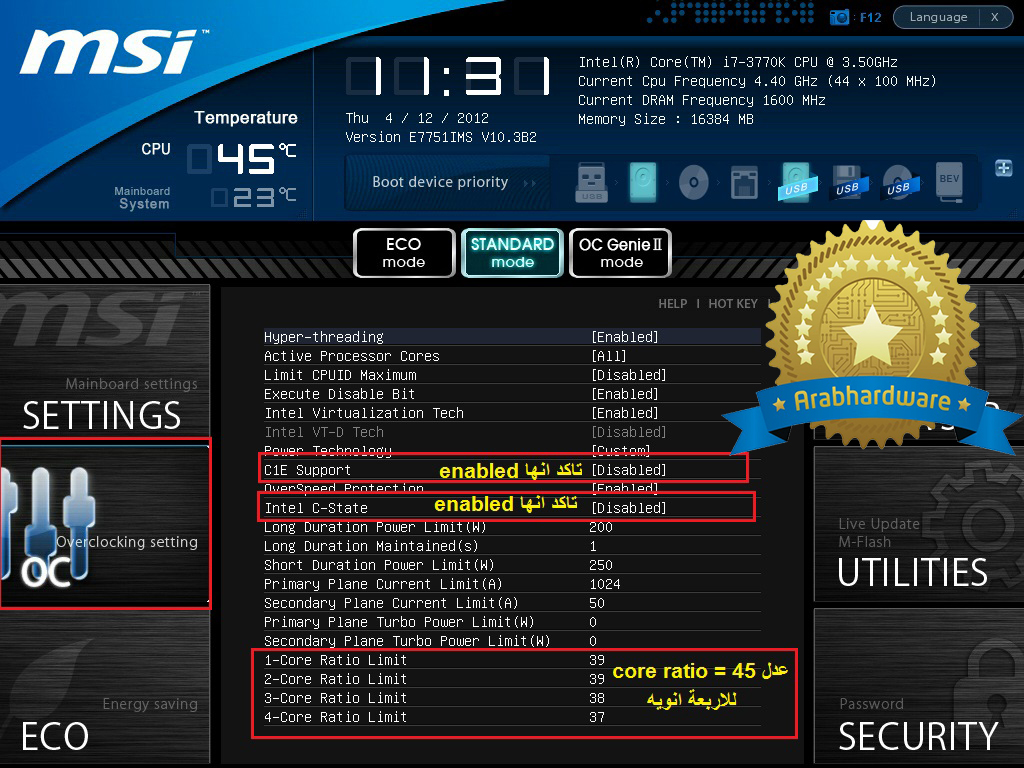The height and width of the screenshot is (768, 1024).
Task: Switch to ECO mode
Action: pos(404,253)
